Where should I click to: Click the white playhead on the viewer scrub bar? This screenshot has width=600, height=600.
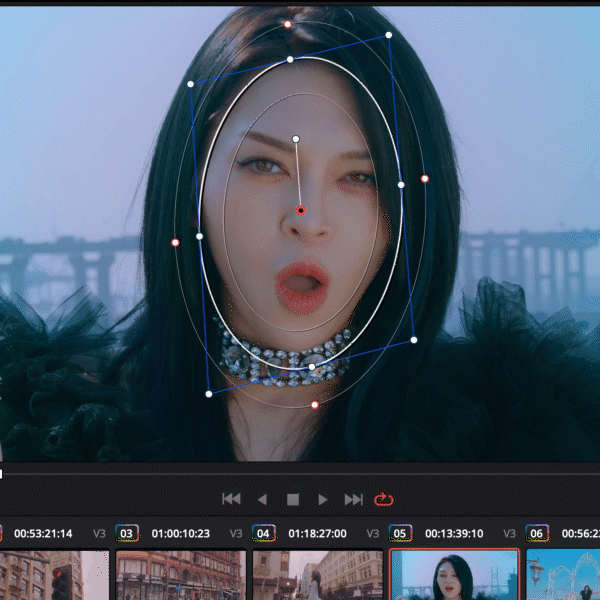tap(1, 474)
